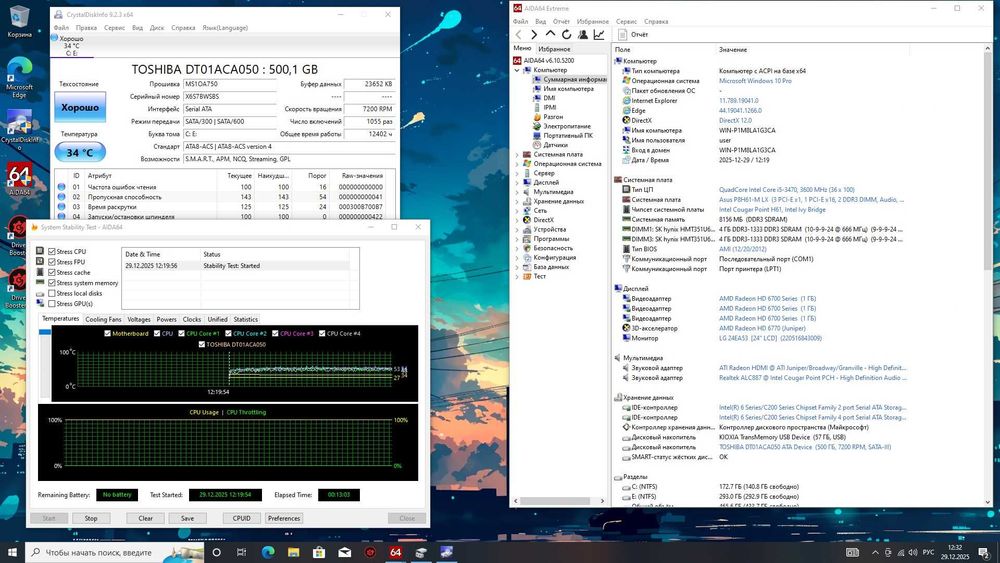Click the Save button
Image resolution: width=1000 pixels, height=563 pixels.
click(188, 518)
